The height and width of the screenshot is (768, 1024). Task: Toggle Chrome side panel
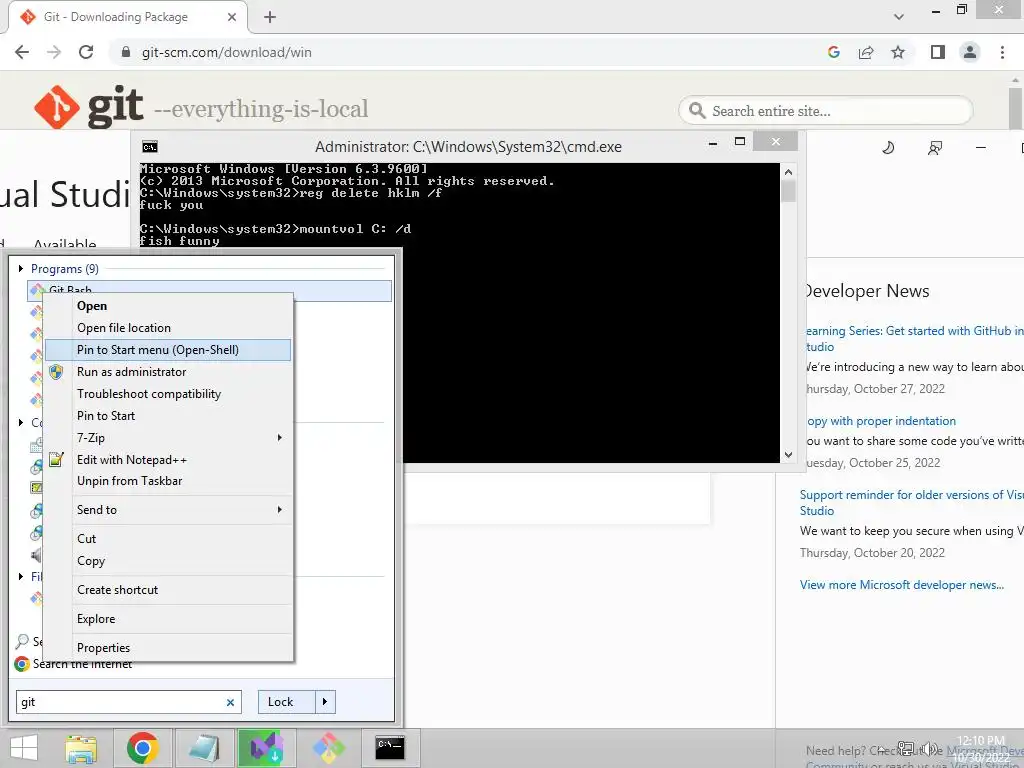point(938,52)
